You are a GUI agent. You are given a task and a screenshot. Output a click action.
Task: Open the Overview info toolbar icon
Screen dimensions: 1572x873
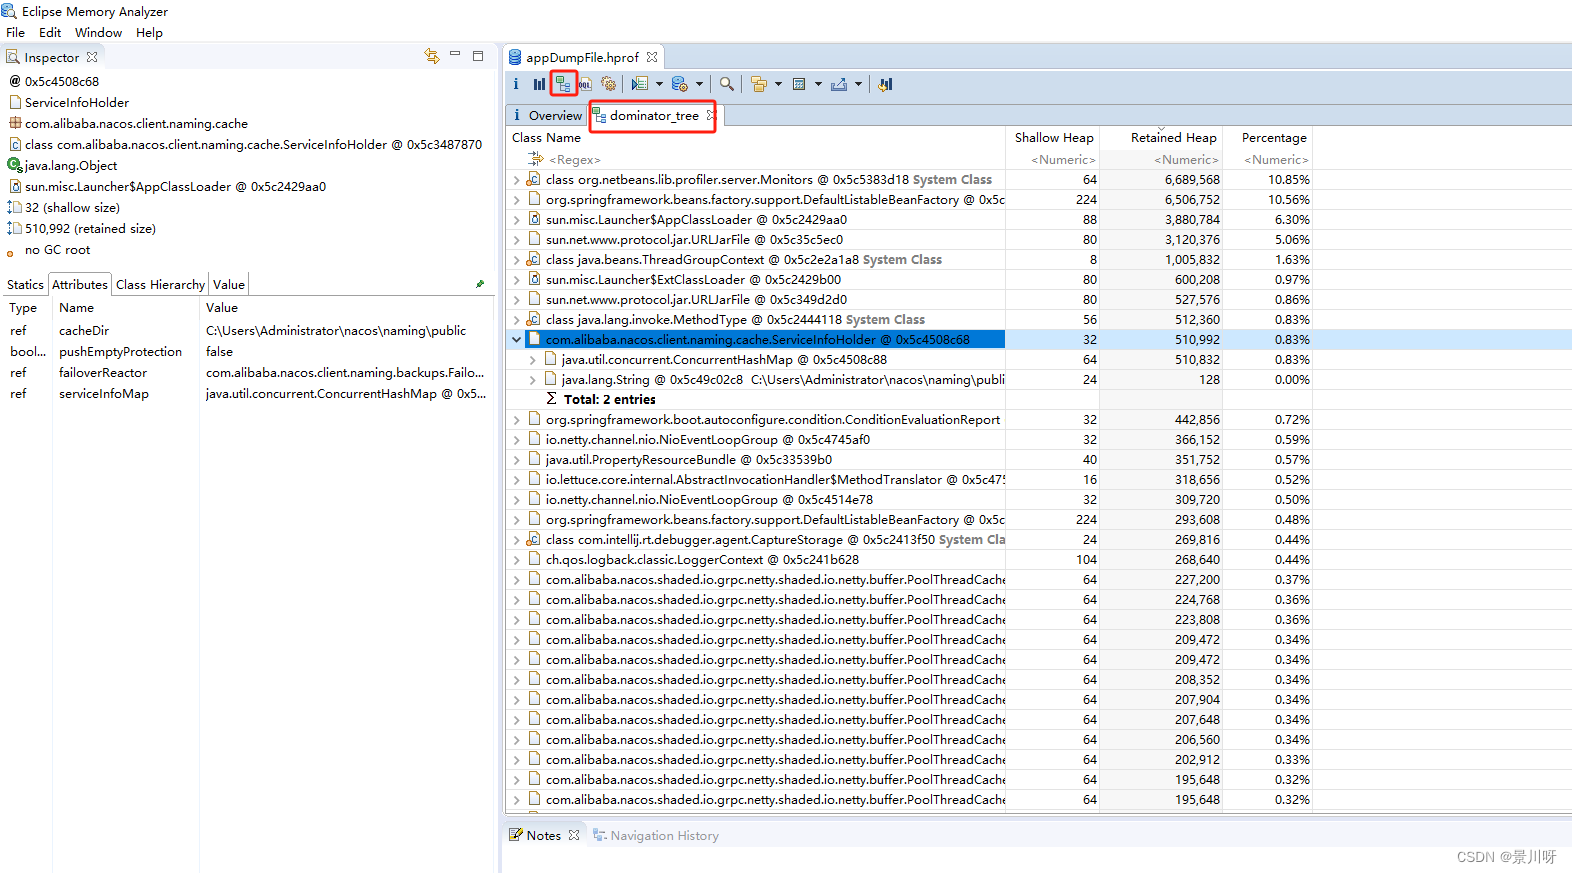coord(516,85)
